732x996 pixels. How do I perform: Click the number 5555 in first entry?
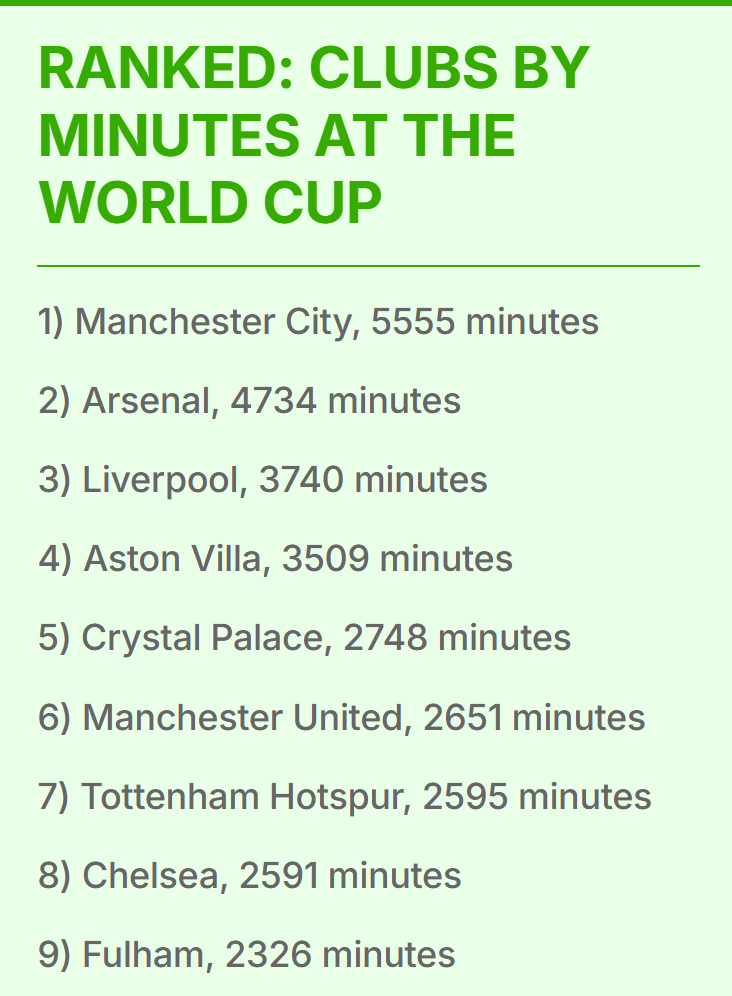point(414,321)
